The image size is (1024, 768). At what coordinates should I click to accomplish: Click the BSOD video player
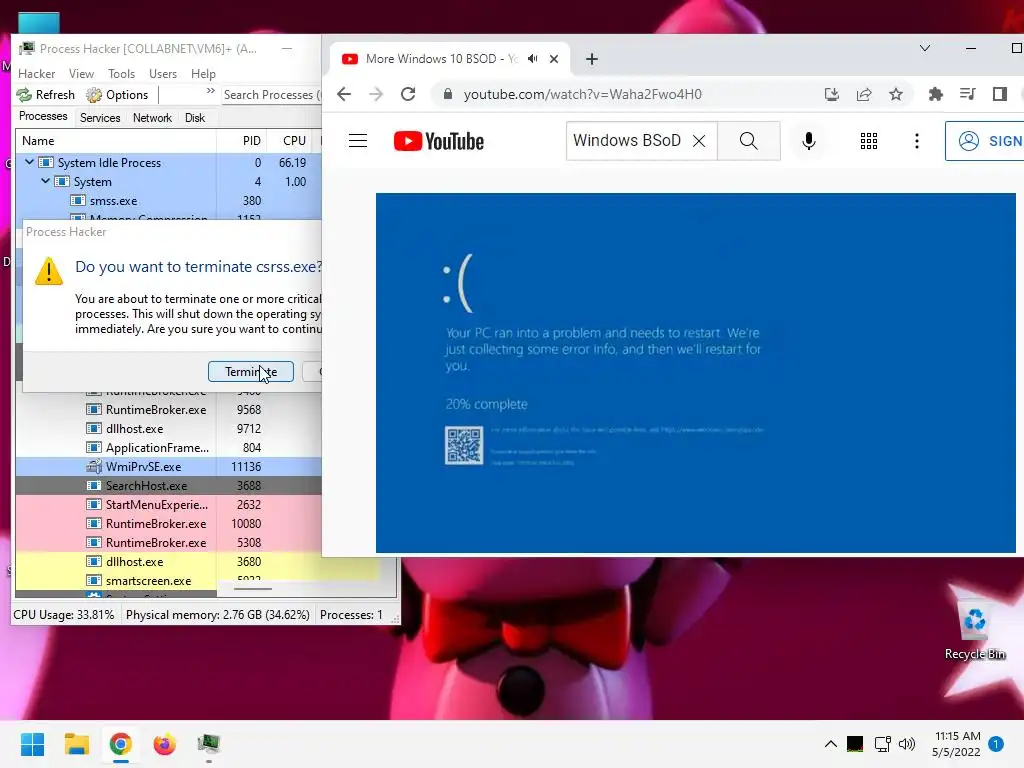(x=696, y=373)
